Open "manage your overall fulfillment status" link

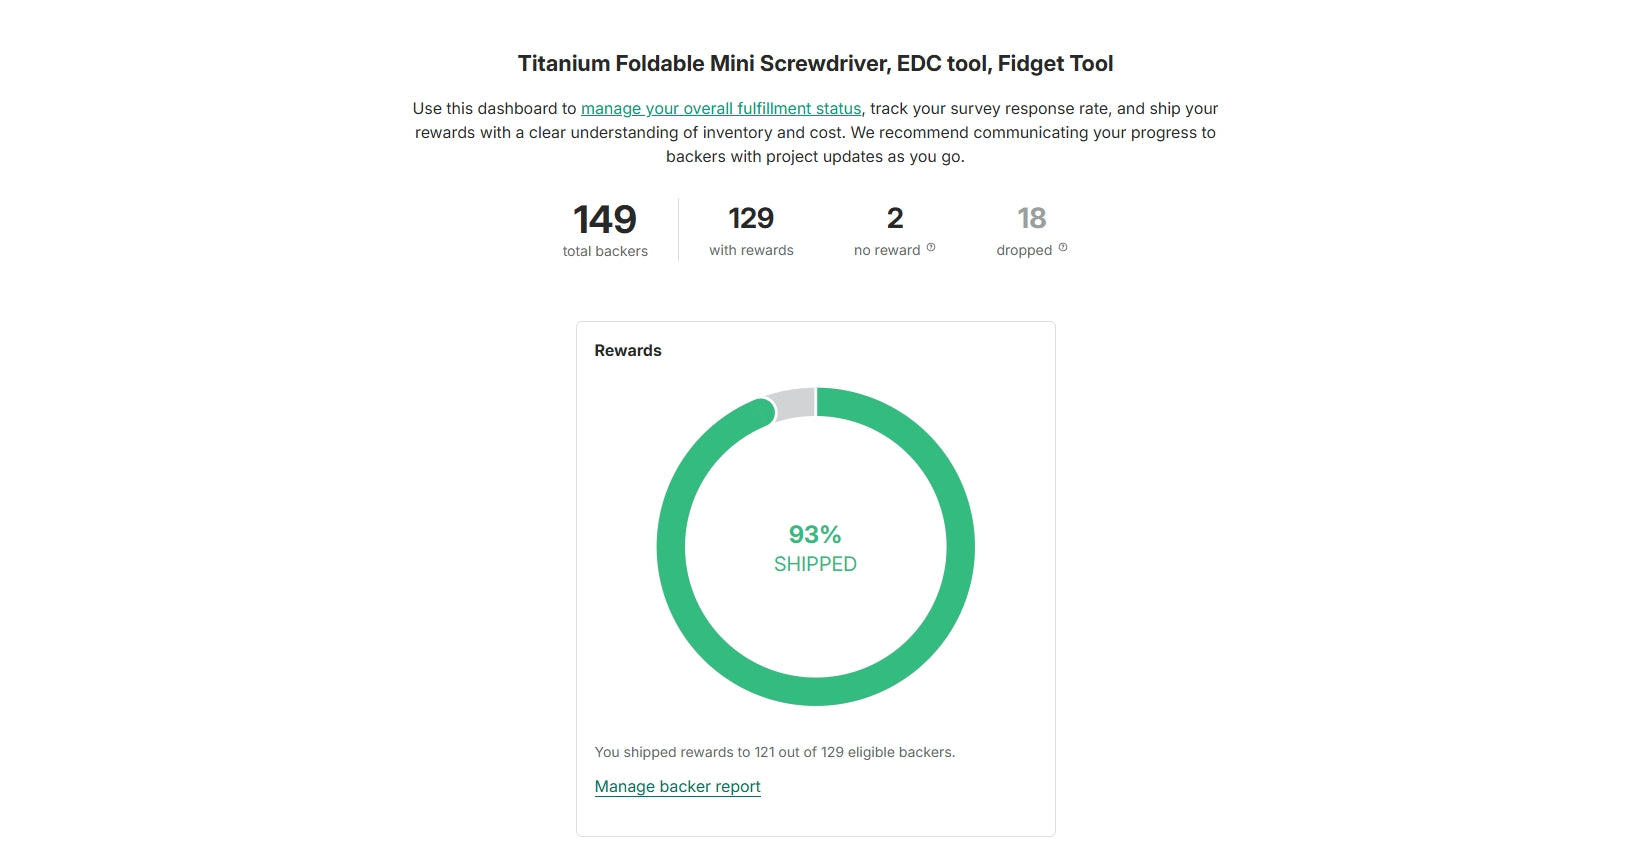coord(720,109)
